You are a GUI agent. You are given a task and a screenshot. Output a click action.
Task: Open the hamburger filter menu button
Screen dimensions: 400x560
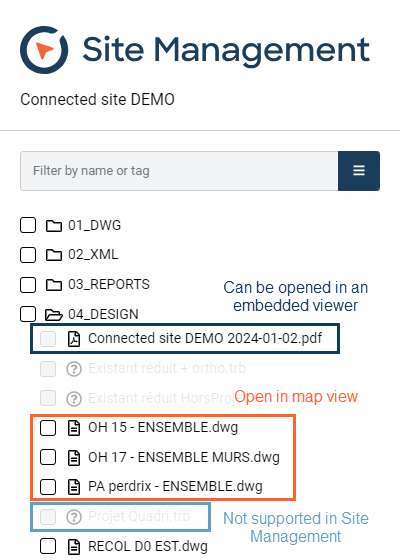(359, 171)
